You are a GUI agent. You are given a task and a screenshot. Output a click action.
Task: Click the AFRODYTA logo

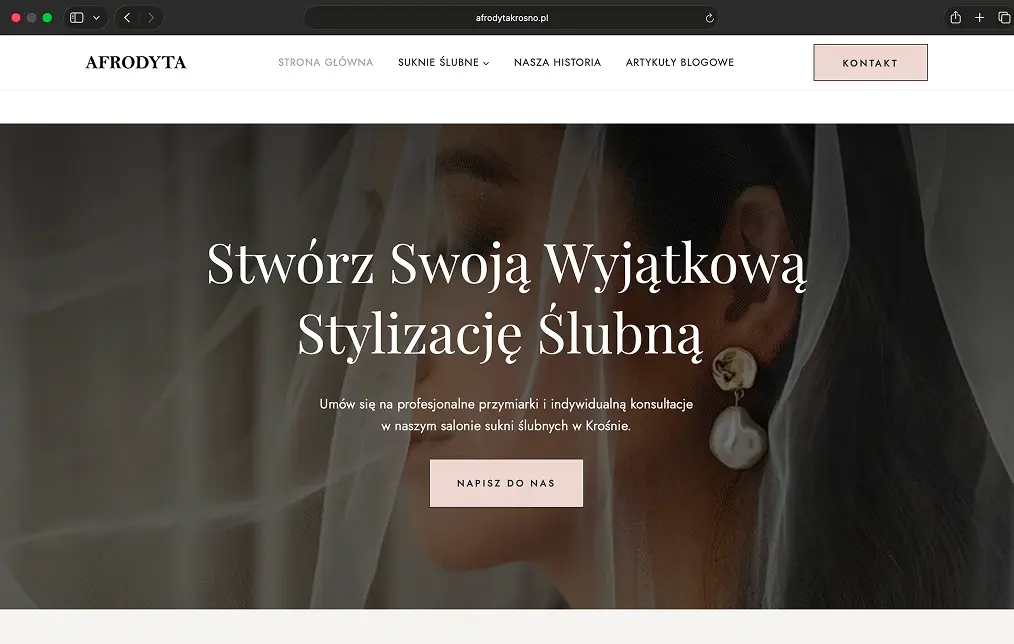tap(136, 62)
